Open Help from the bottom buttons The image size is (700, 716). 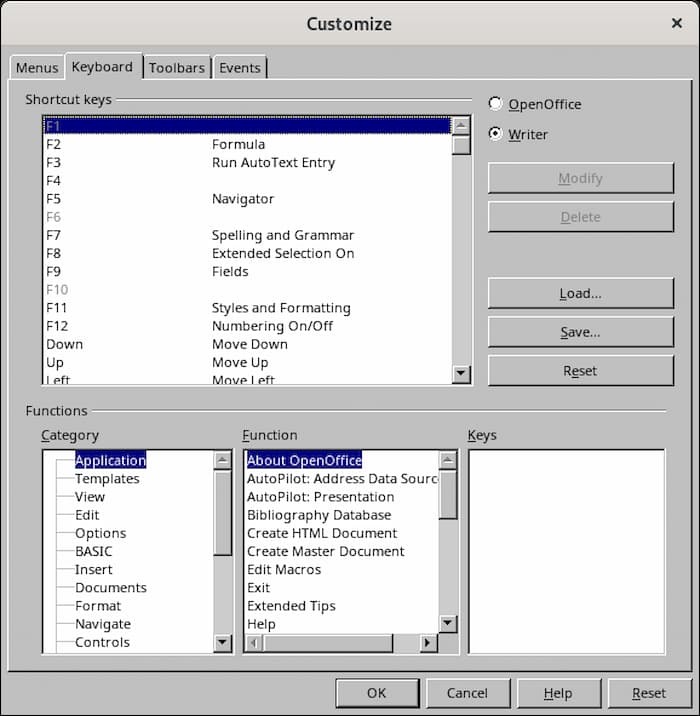click(558, 693)
